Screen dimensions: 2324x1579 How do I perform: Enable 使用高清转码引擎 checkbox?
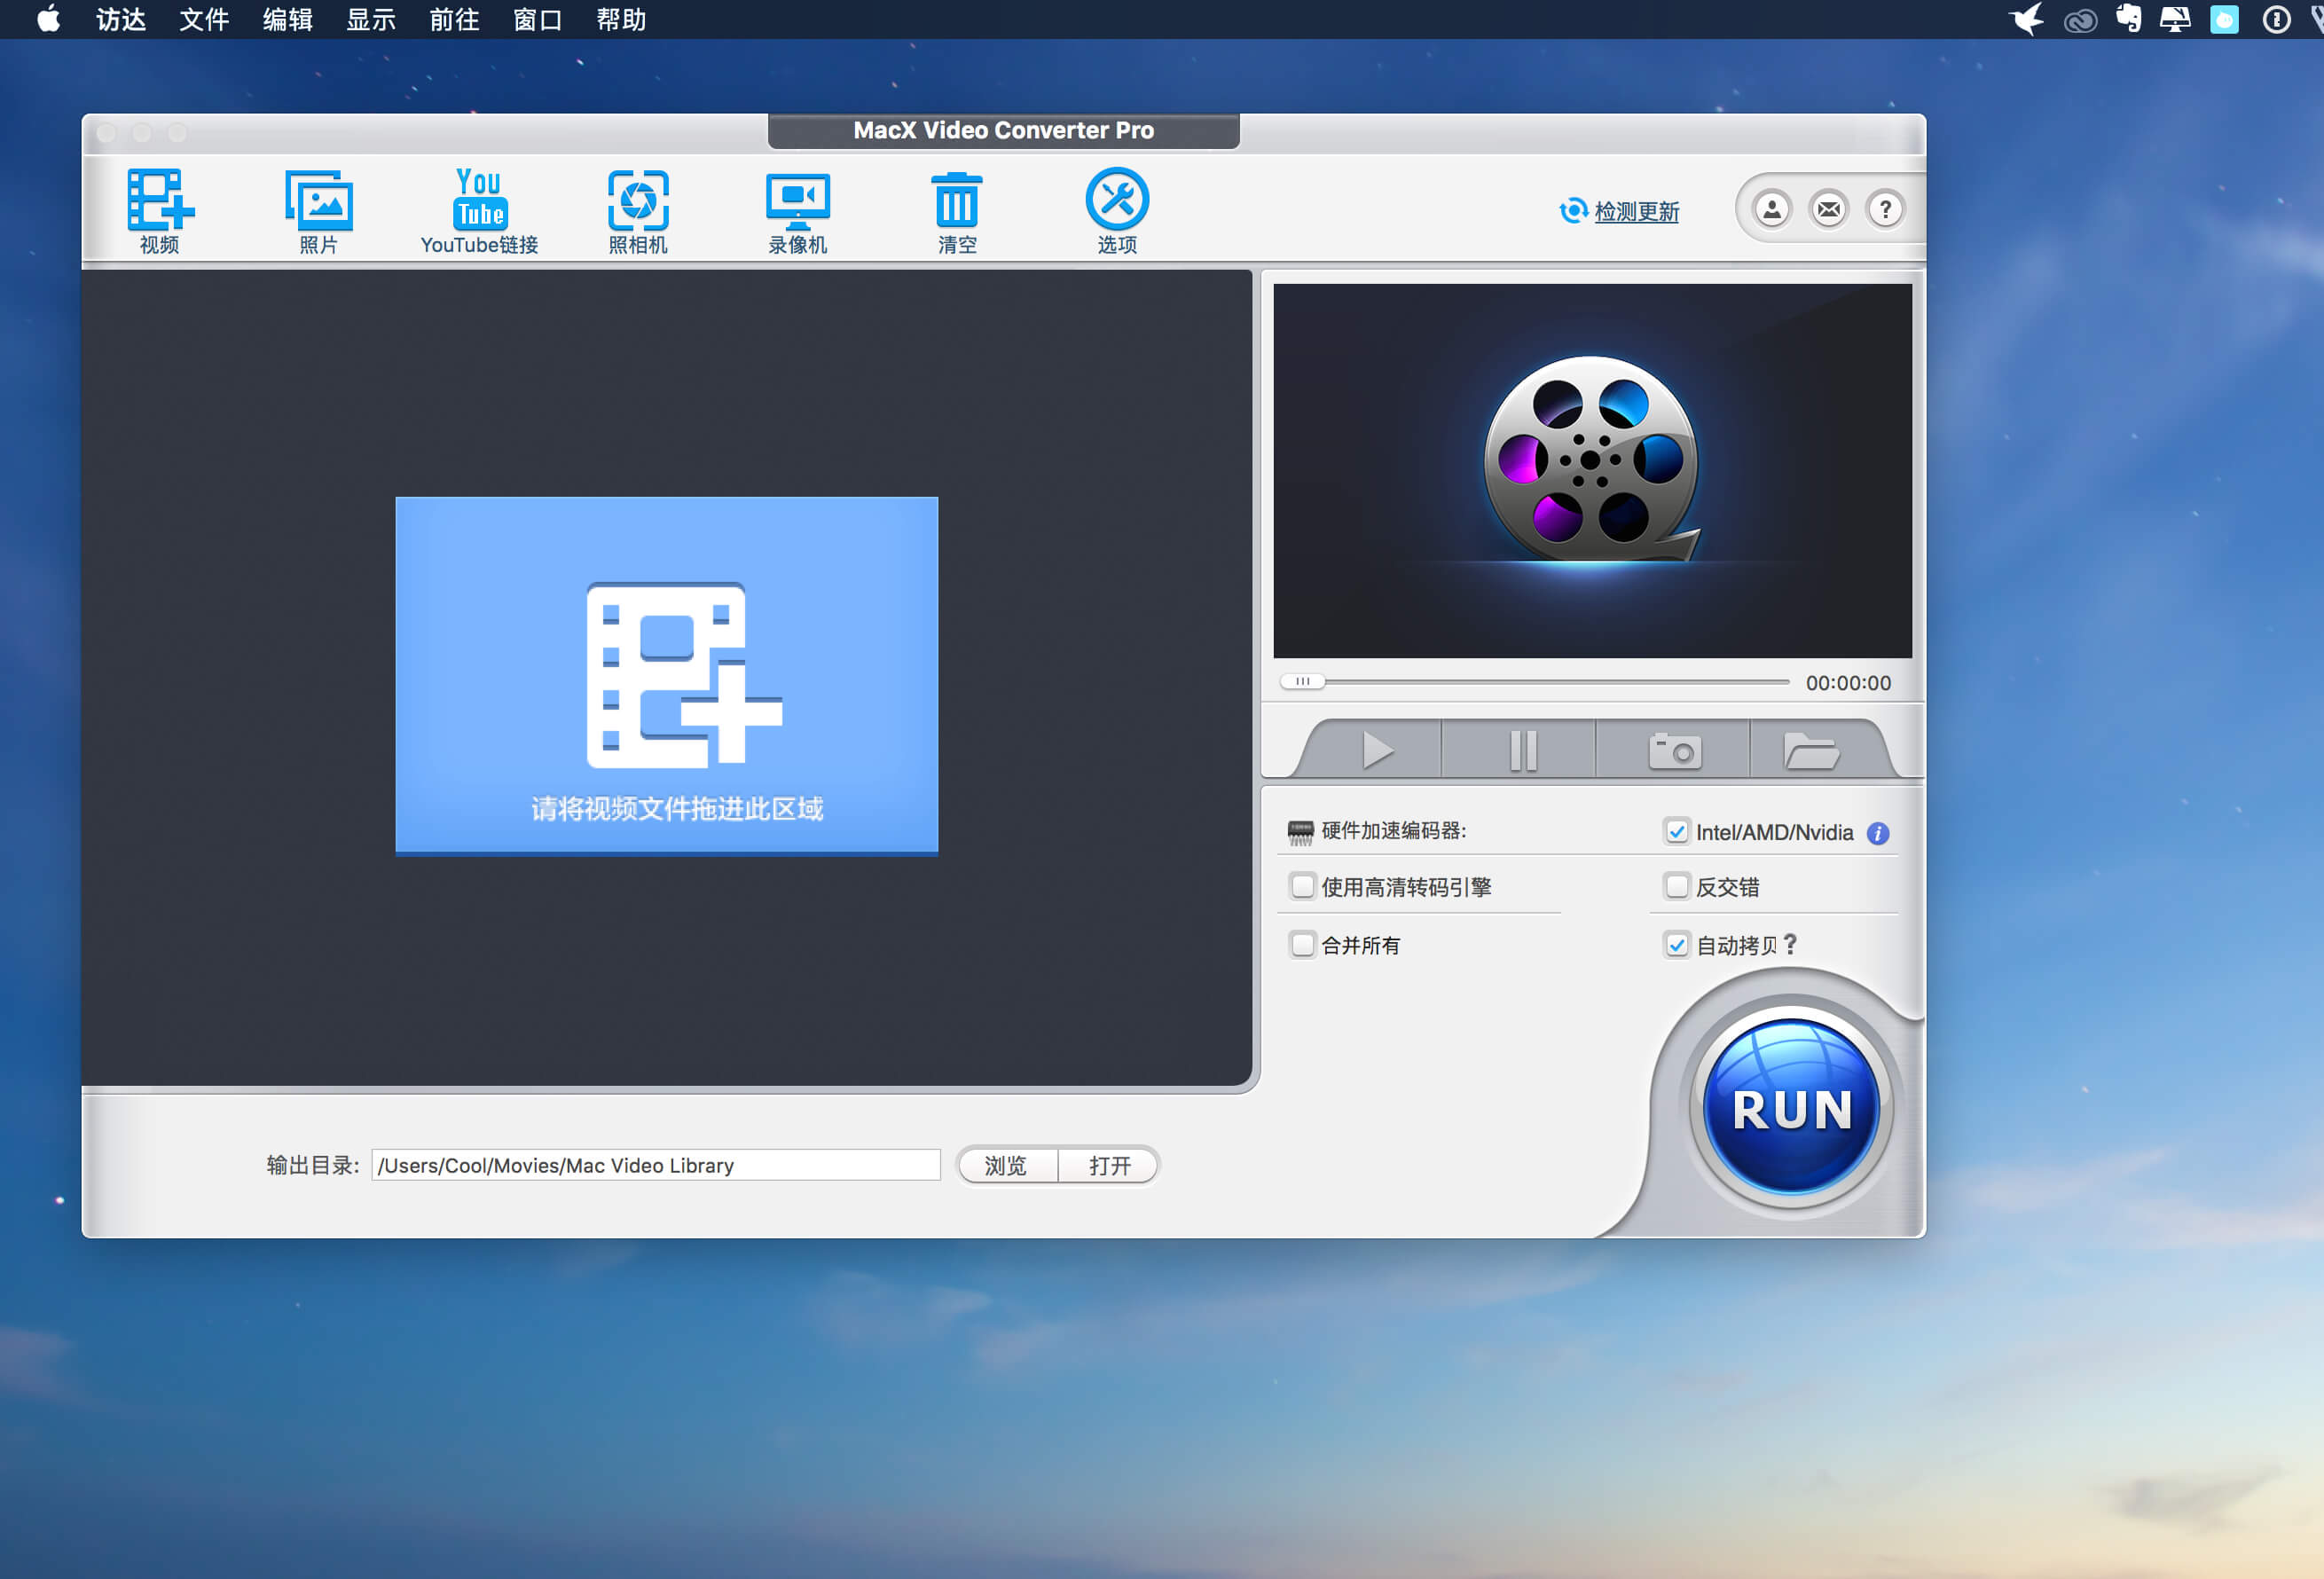pos(1302,886)
